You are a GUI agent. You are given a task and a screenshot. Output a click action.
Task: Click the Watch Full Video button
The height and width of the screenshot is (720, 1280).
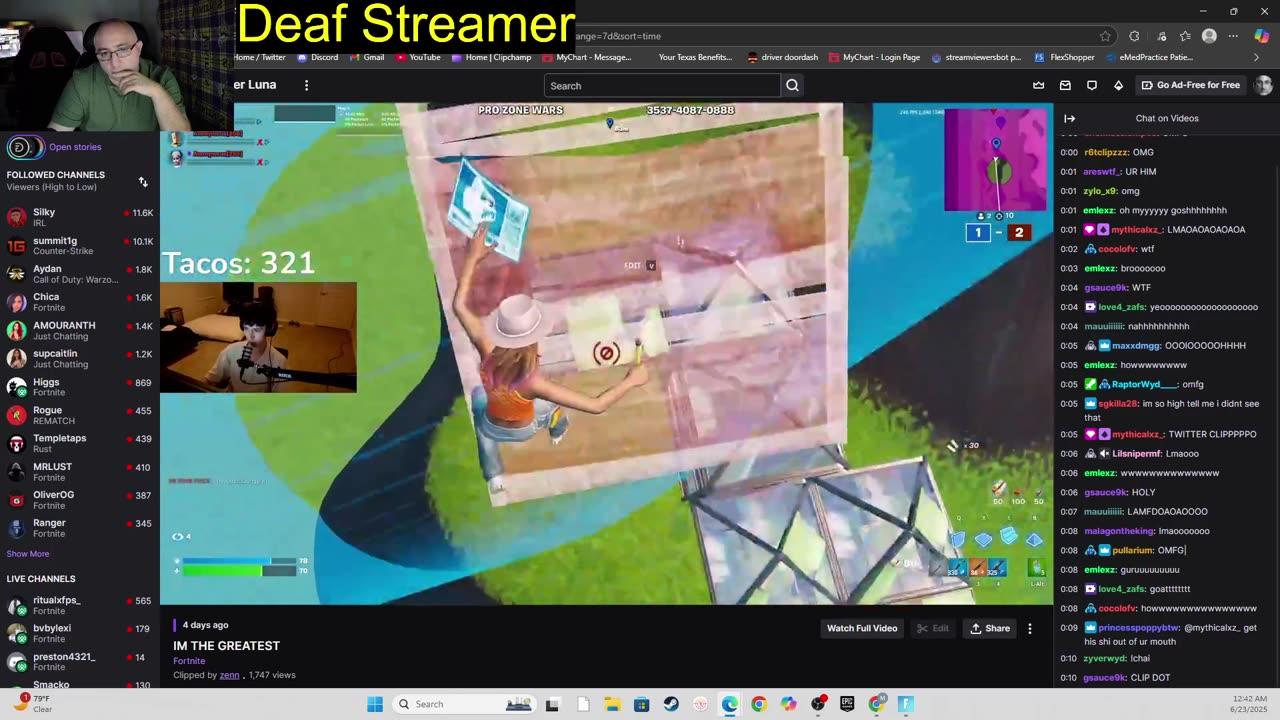pos(862,628)
